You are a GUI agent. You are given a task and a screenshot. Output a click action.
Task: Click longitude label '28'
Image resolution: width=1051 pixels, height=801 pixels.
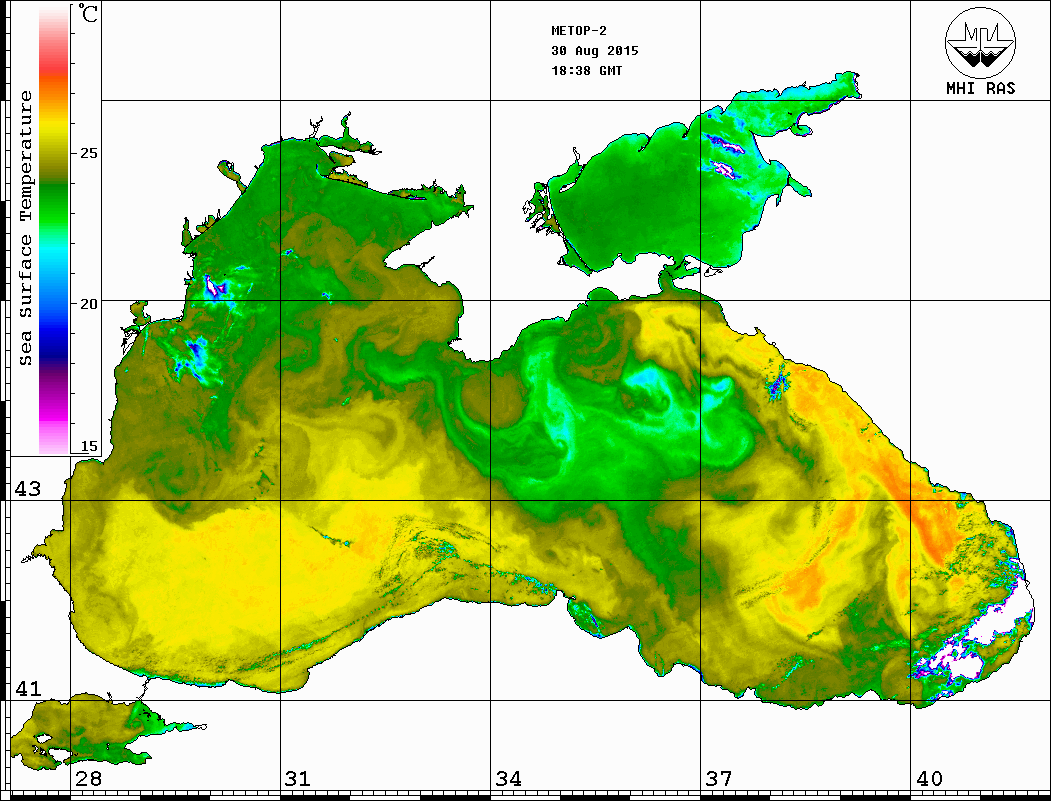(88, 779)
